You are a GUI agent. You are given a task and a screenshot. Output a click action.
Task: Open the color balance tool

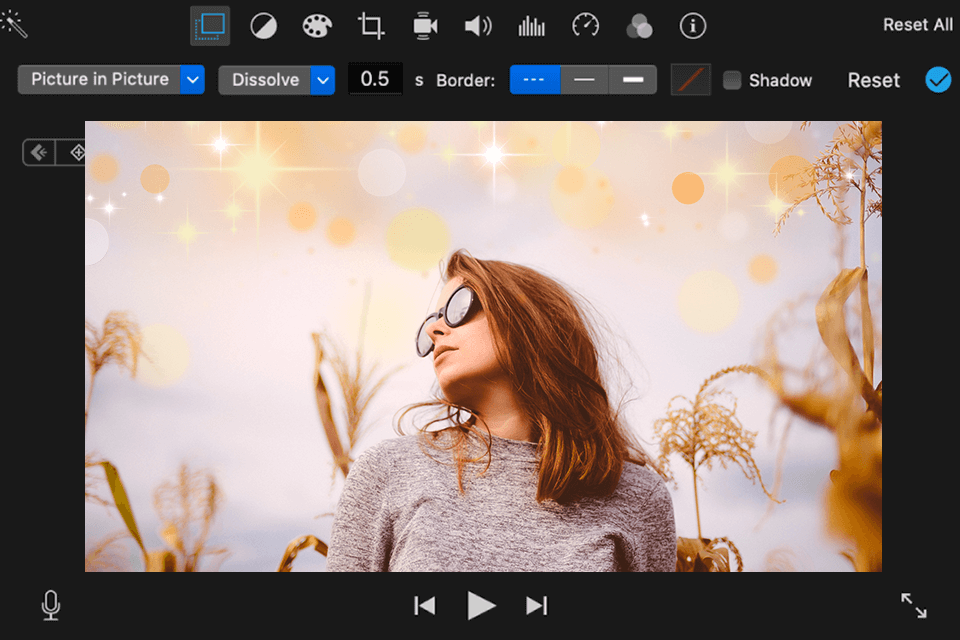point(264,26)
